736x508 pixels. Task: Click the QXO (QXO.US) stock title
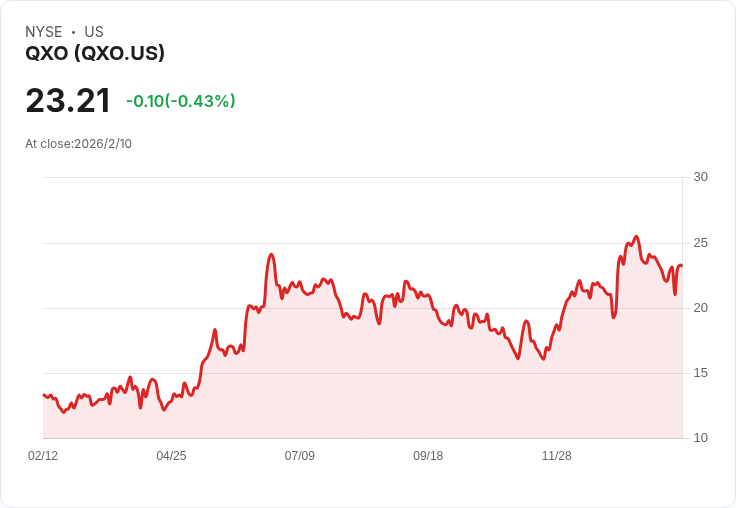[95, 54]
